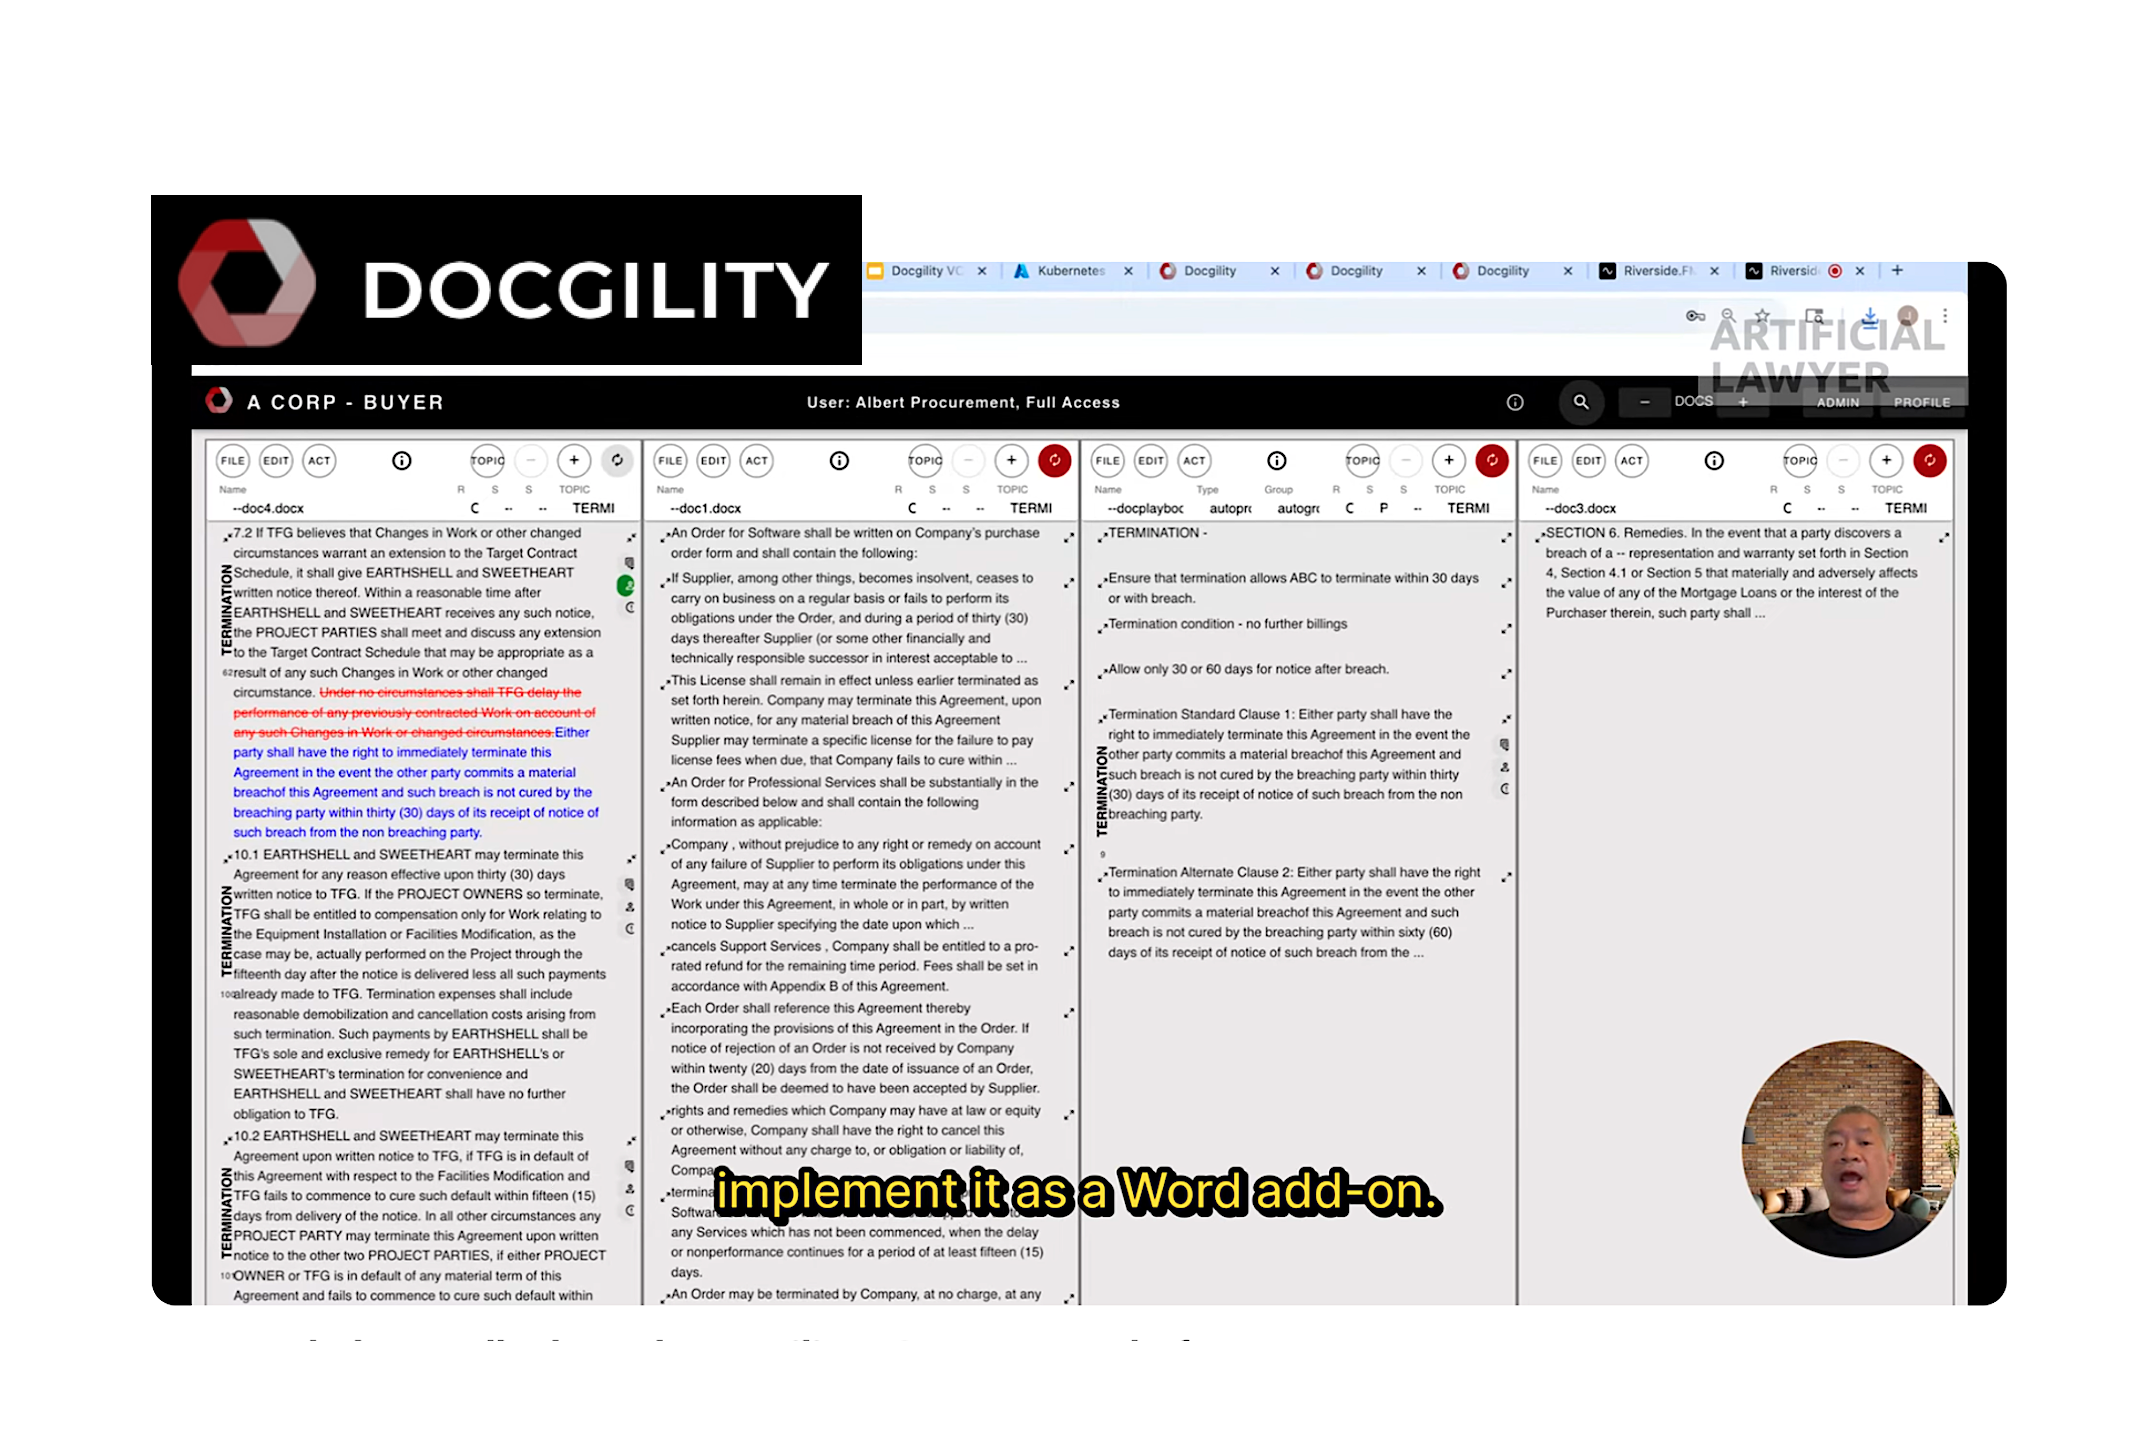Click the red refresh icon in doc1.docx panel
This screenshot has width=2141, height=1454.
pos(1054,460)
